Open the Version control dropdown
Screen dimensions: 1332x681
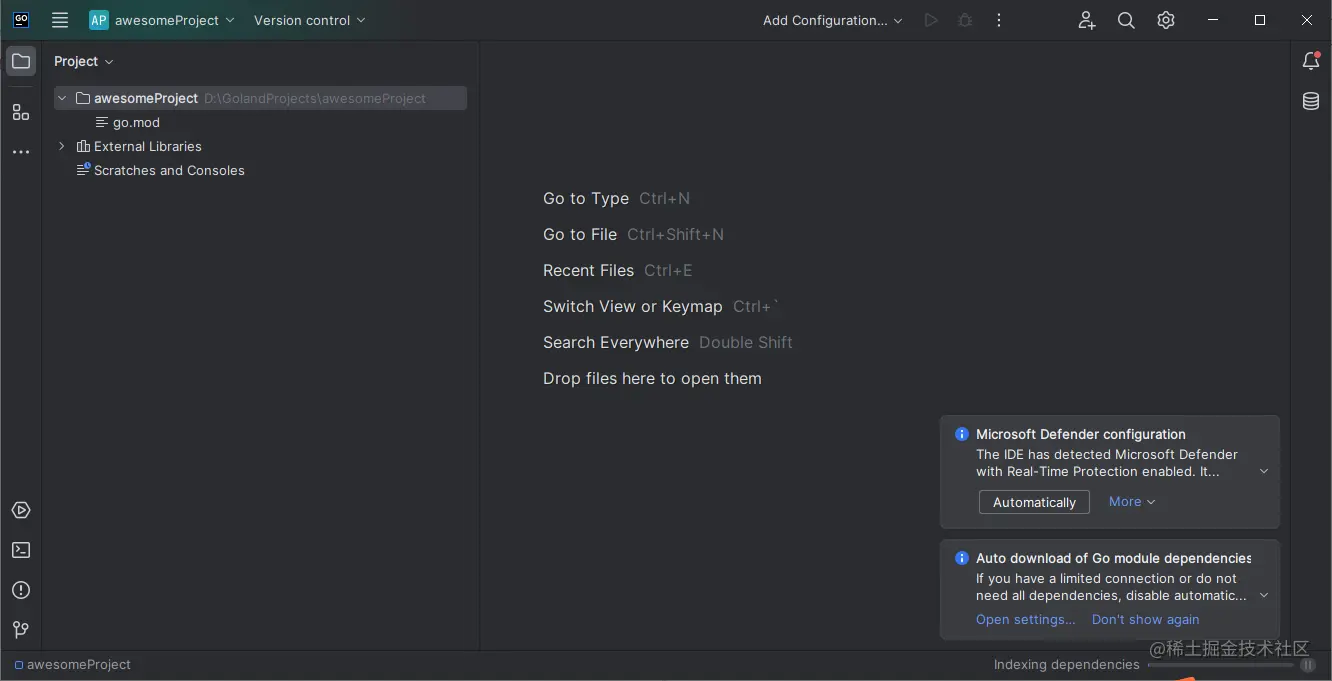[x=310, y=20]
